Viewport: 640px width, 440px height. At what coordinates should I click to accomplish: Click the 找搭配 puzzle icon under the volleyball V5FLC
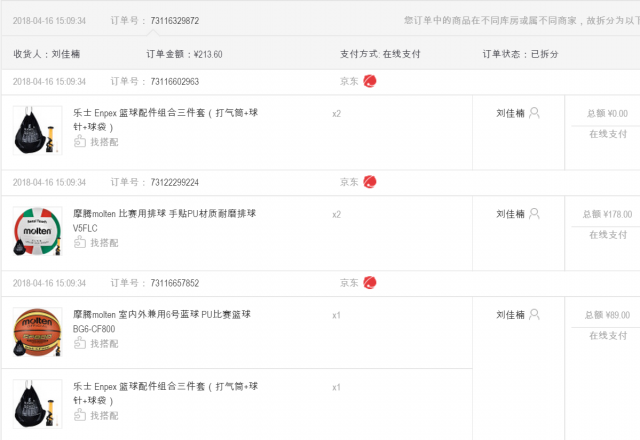coord(80,242)
